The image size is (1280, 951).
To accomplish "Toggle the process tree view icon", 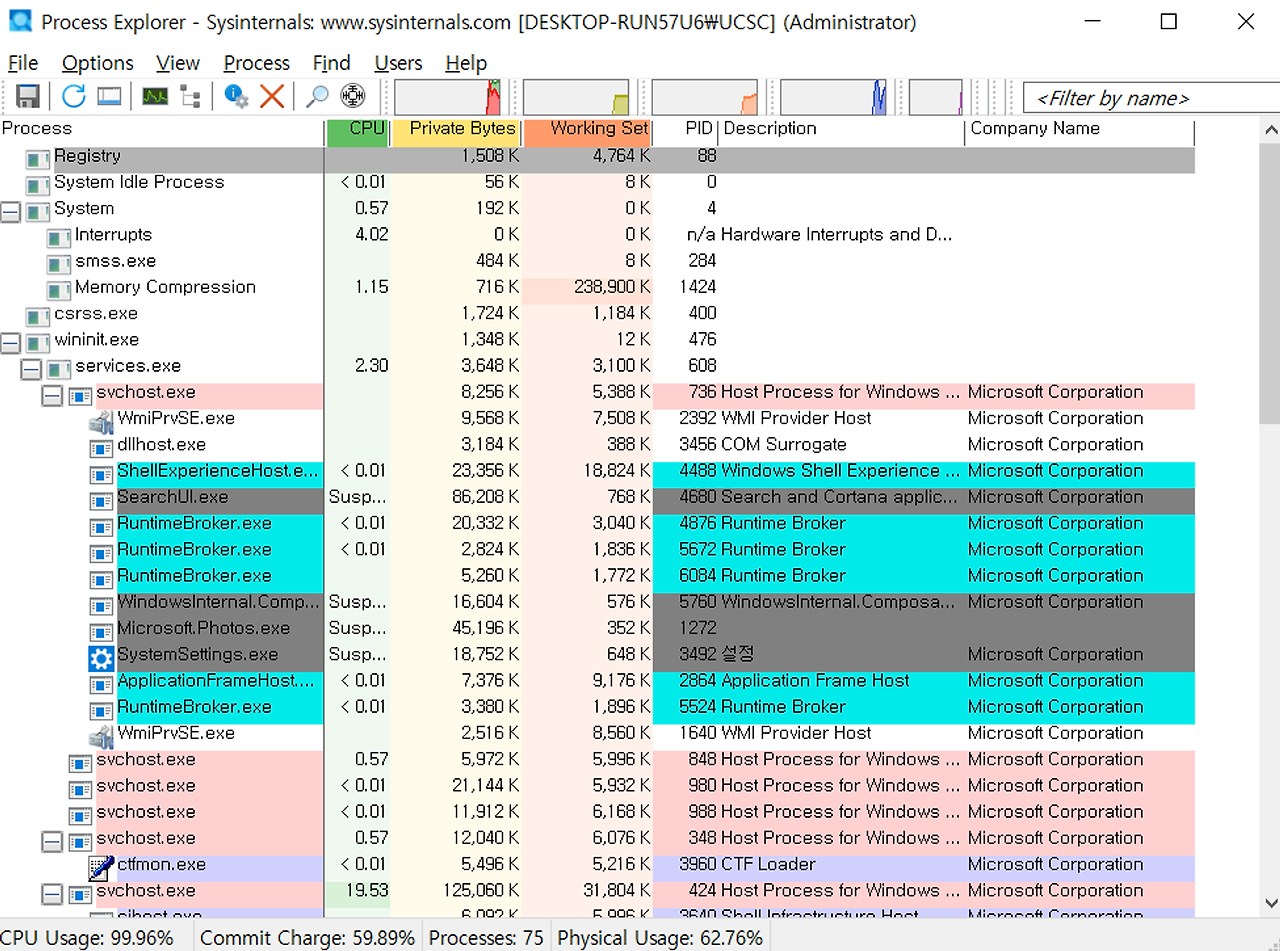I will click(x=190, y=97).
